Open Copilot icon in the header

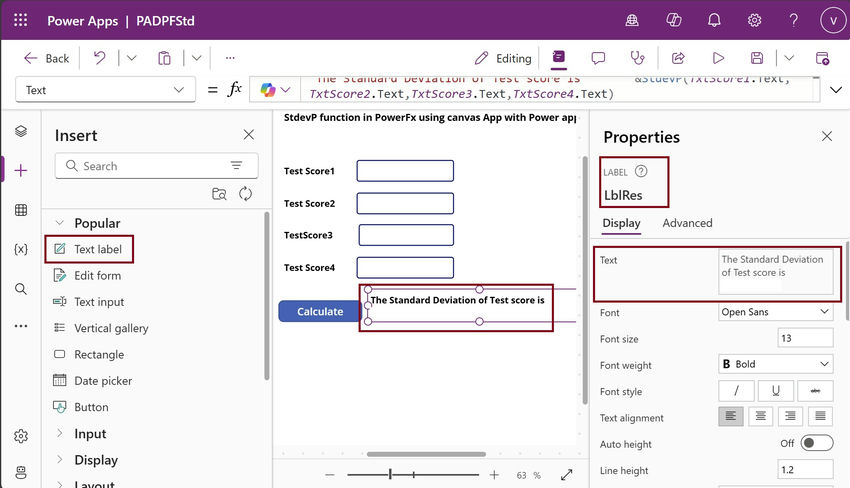pos(673,21)
